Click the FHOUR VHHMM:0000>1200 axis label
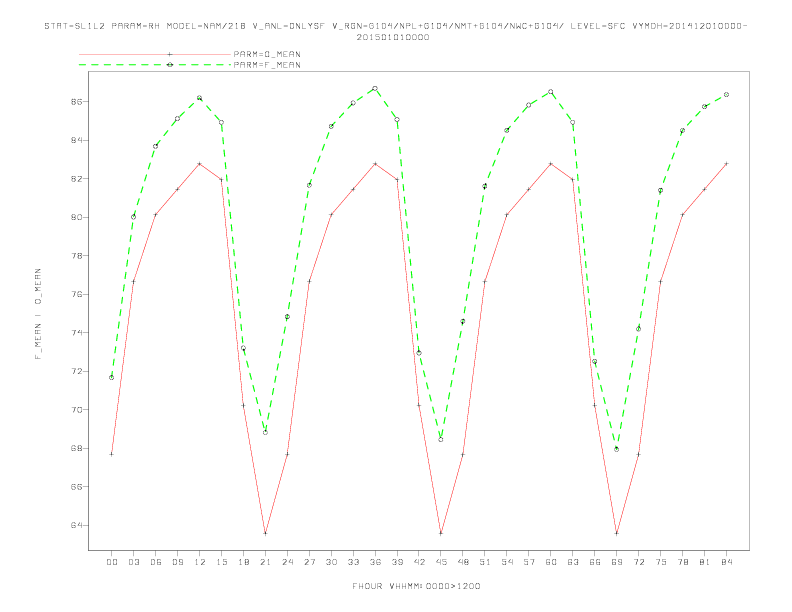Screen dimensions: 792x612 pos(416,586)
